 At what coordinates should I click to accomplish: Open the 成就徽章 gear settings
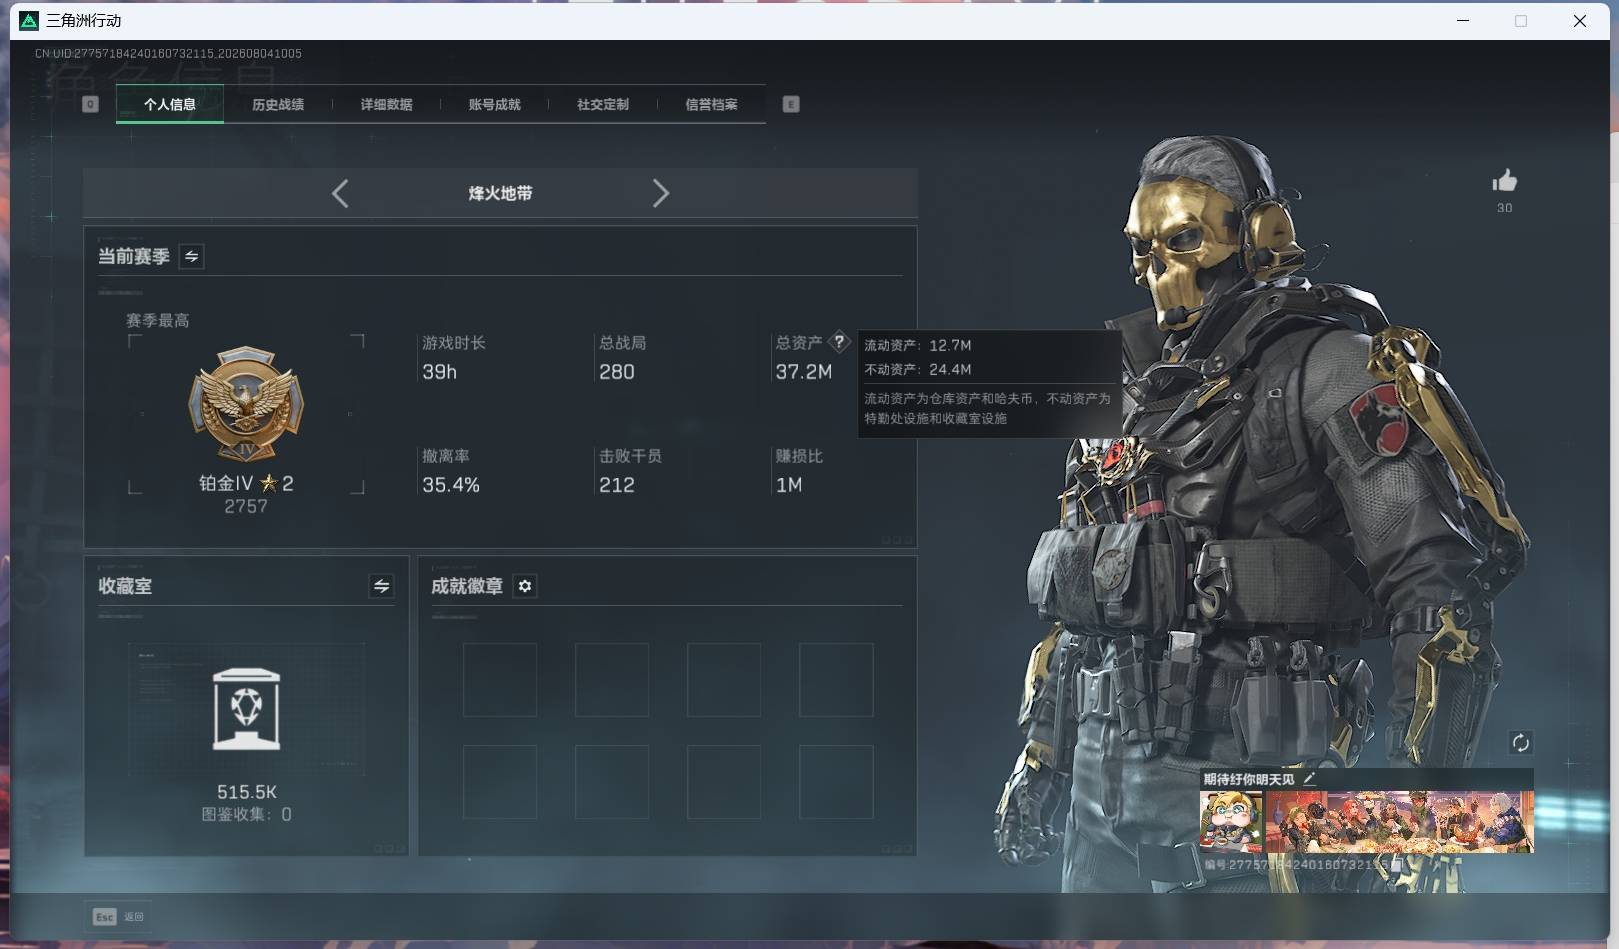525,586
